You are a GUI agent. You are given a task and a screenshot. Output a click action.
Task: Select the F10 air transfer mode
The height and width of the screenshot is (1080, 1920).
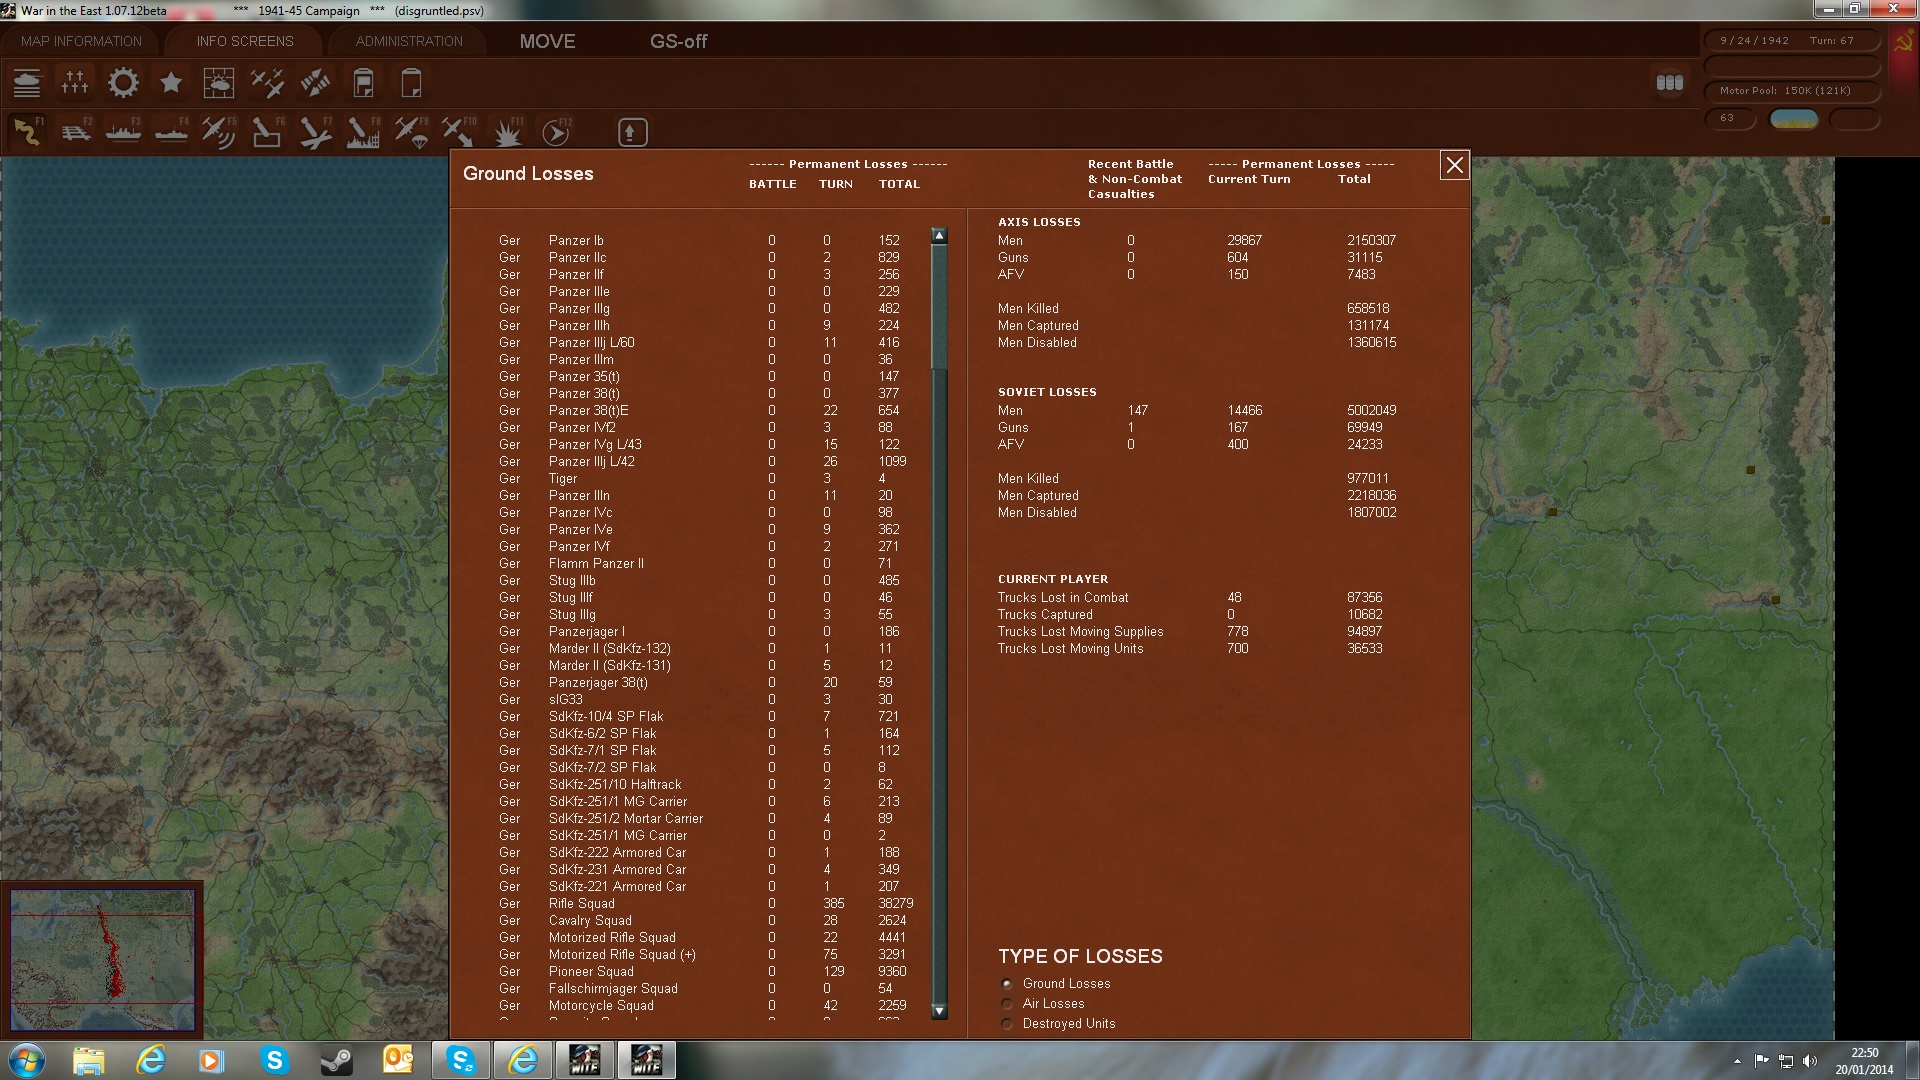click(459, 132)
